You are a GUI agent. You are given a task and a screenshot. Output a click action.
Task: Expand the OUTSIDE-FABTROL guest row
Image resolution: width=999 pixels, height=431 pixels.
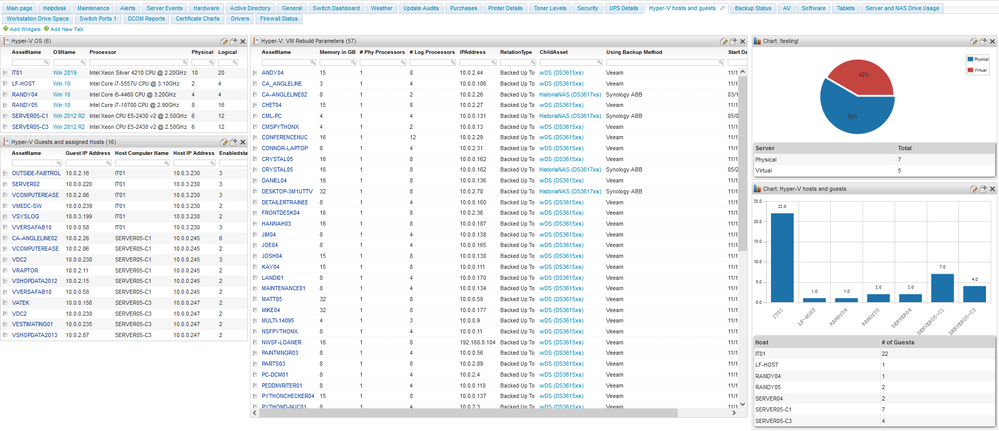coord(5,173)
